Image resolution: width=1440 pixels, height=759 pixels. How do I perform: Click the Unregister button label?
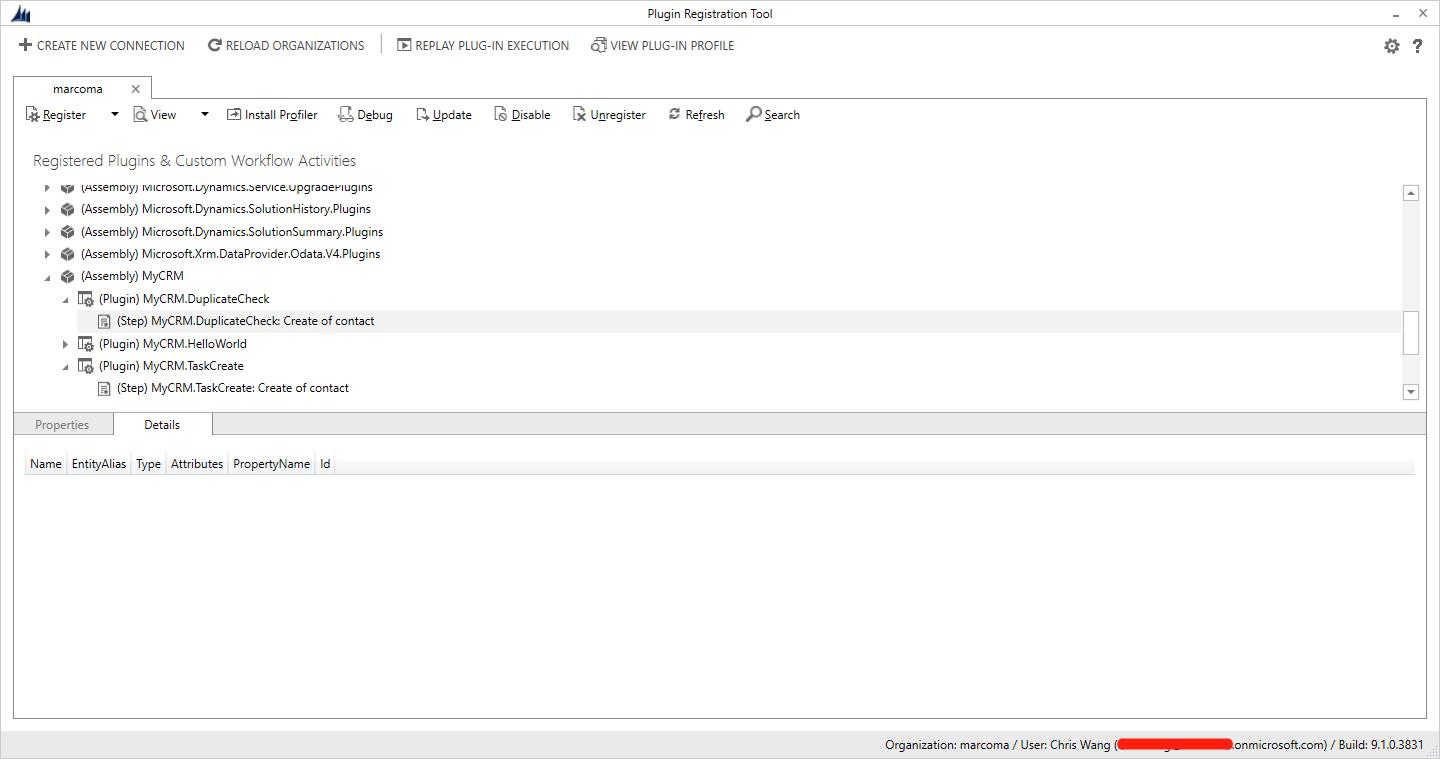(x=618, y=115)
